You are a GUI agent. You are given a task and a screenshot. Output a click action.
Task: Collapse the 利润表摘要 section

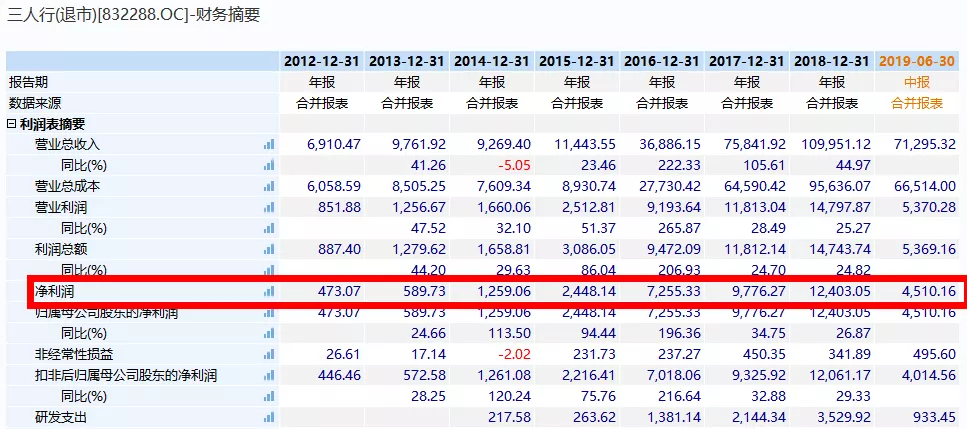point(11,124)
